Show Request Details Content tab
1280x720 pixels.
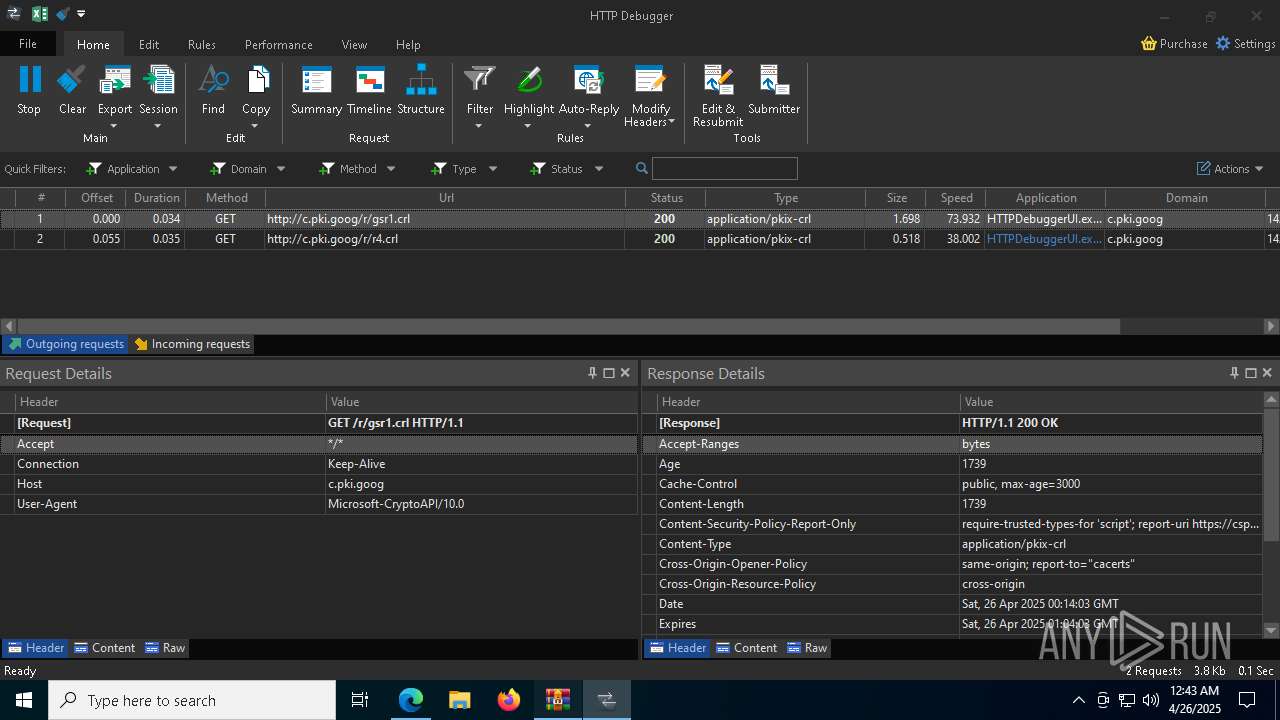[x=104, y=648]
